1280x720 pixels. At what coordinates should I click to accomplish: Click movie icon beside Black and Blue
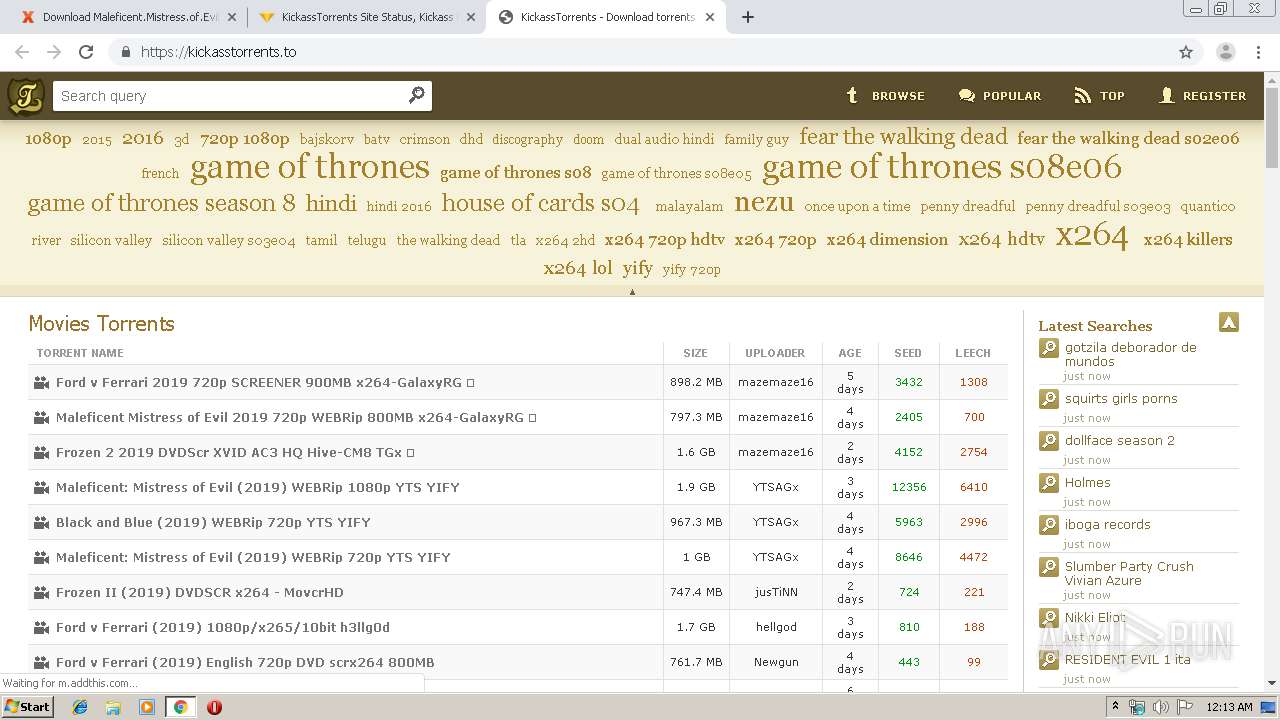click(41, 522)
